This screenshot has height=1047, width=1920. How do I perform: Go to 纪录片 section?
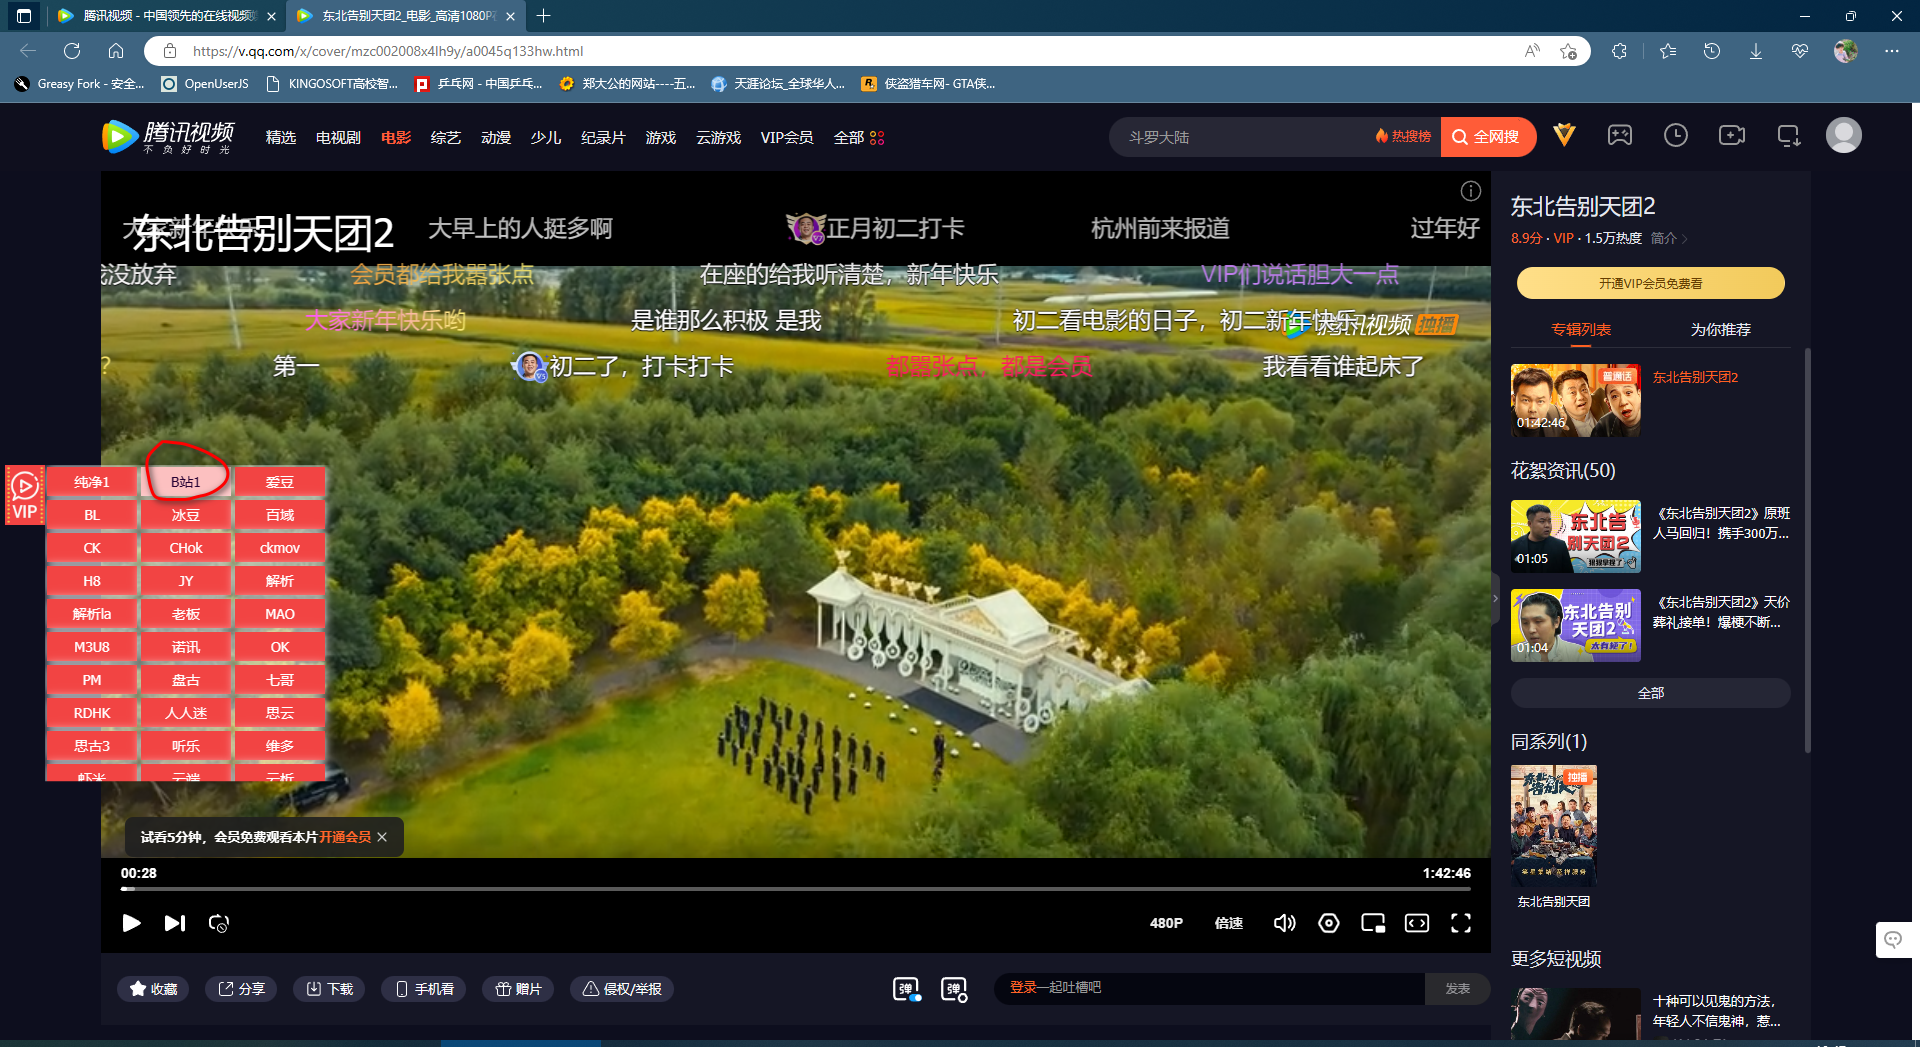[603, 137]
